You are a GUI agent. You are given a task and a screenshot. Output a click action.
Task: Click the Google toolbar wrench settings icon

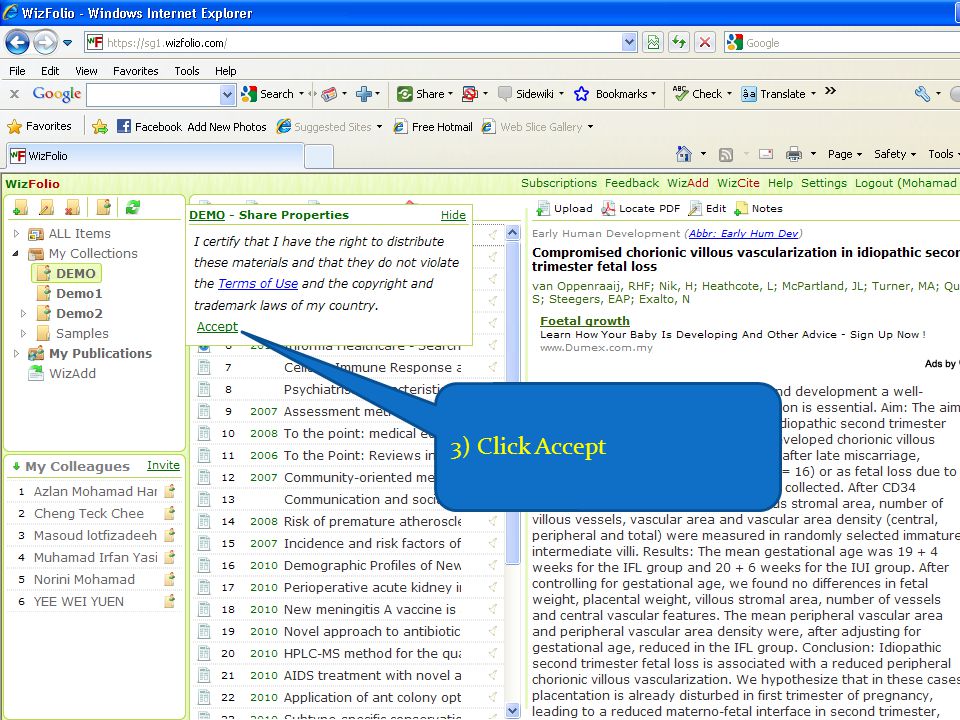pos(923,94)
